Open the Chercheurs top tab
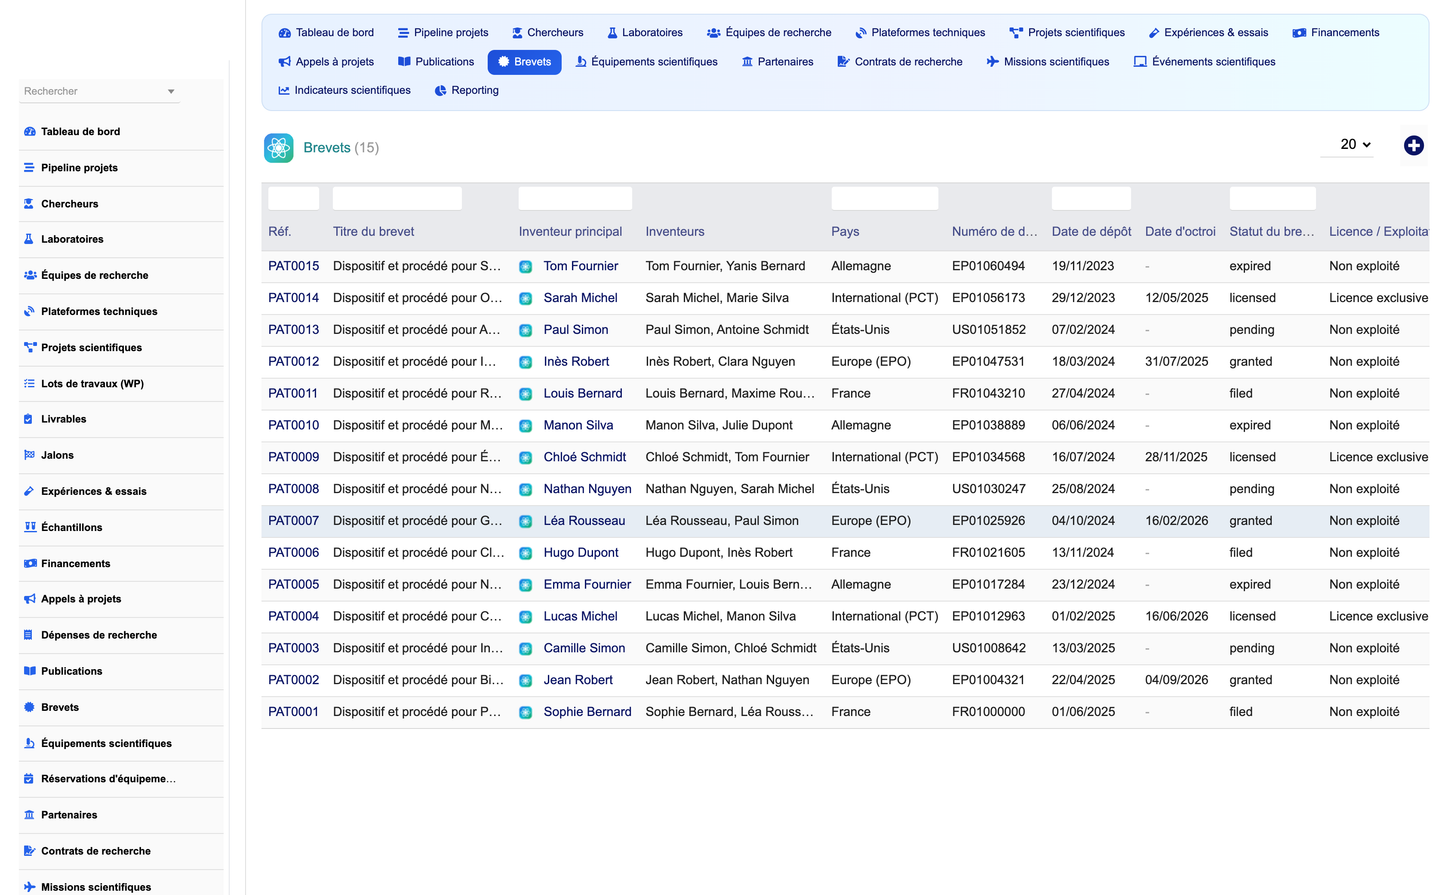1445x895 pixels. pyautogui.click(x=547, y=33)
